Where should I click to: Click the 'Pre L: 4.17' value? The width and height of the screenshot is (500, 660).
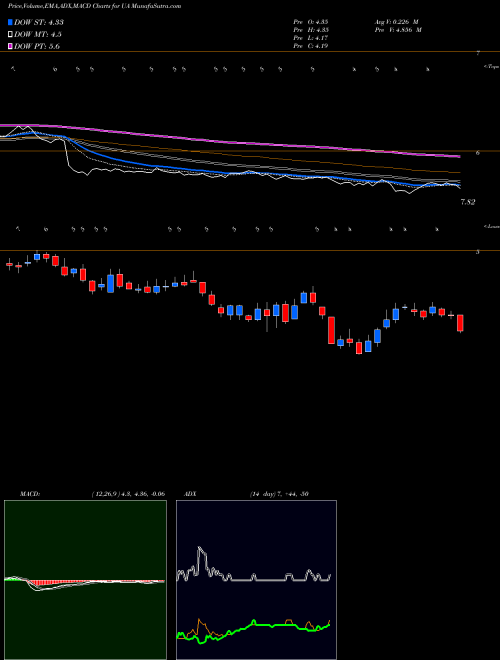(311, 38)
